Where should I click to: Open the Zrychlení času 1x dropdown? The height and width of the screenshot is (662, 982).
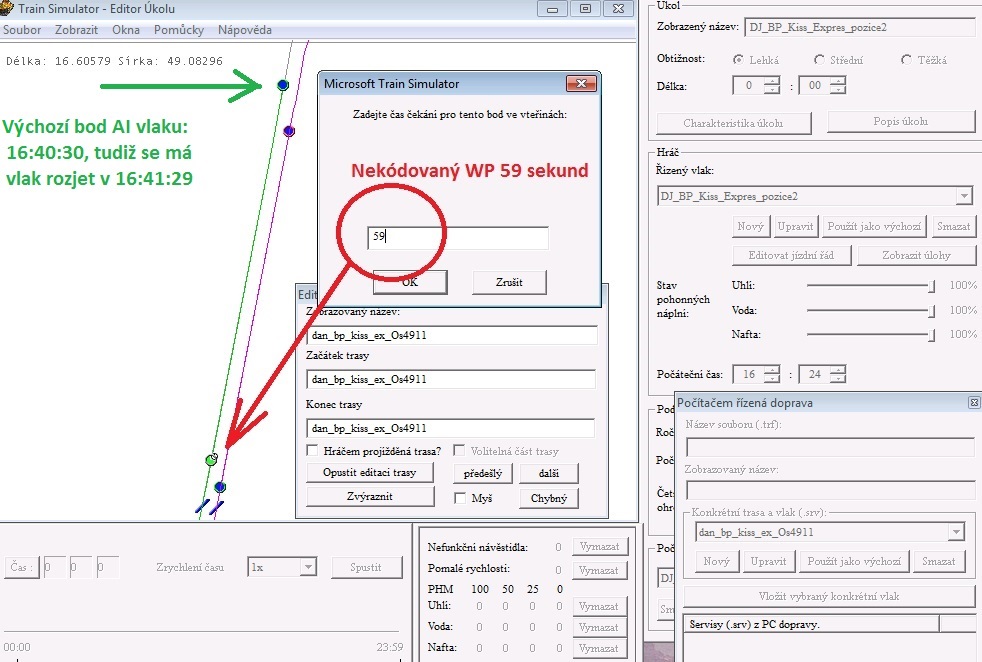pyautogui.click(x=308, y=567)
